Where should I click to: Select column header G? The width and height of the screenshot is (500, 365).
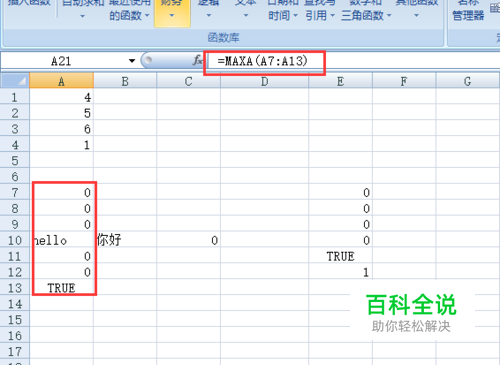click(x=467, y=81)
